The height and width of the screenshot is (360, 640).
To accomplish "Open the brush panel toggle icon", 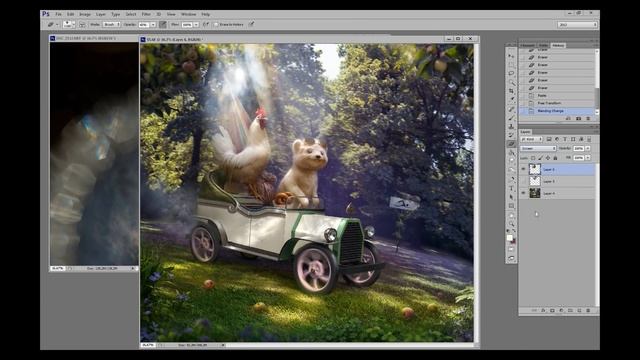I will pos(82,24).
